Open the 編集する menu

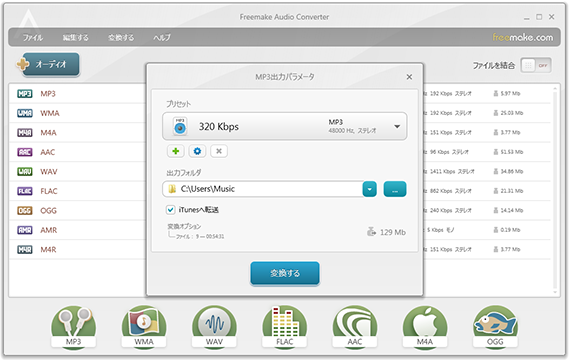(x=75, y=37)
